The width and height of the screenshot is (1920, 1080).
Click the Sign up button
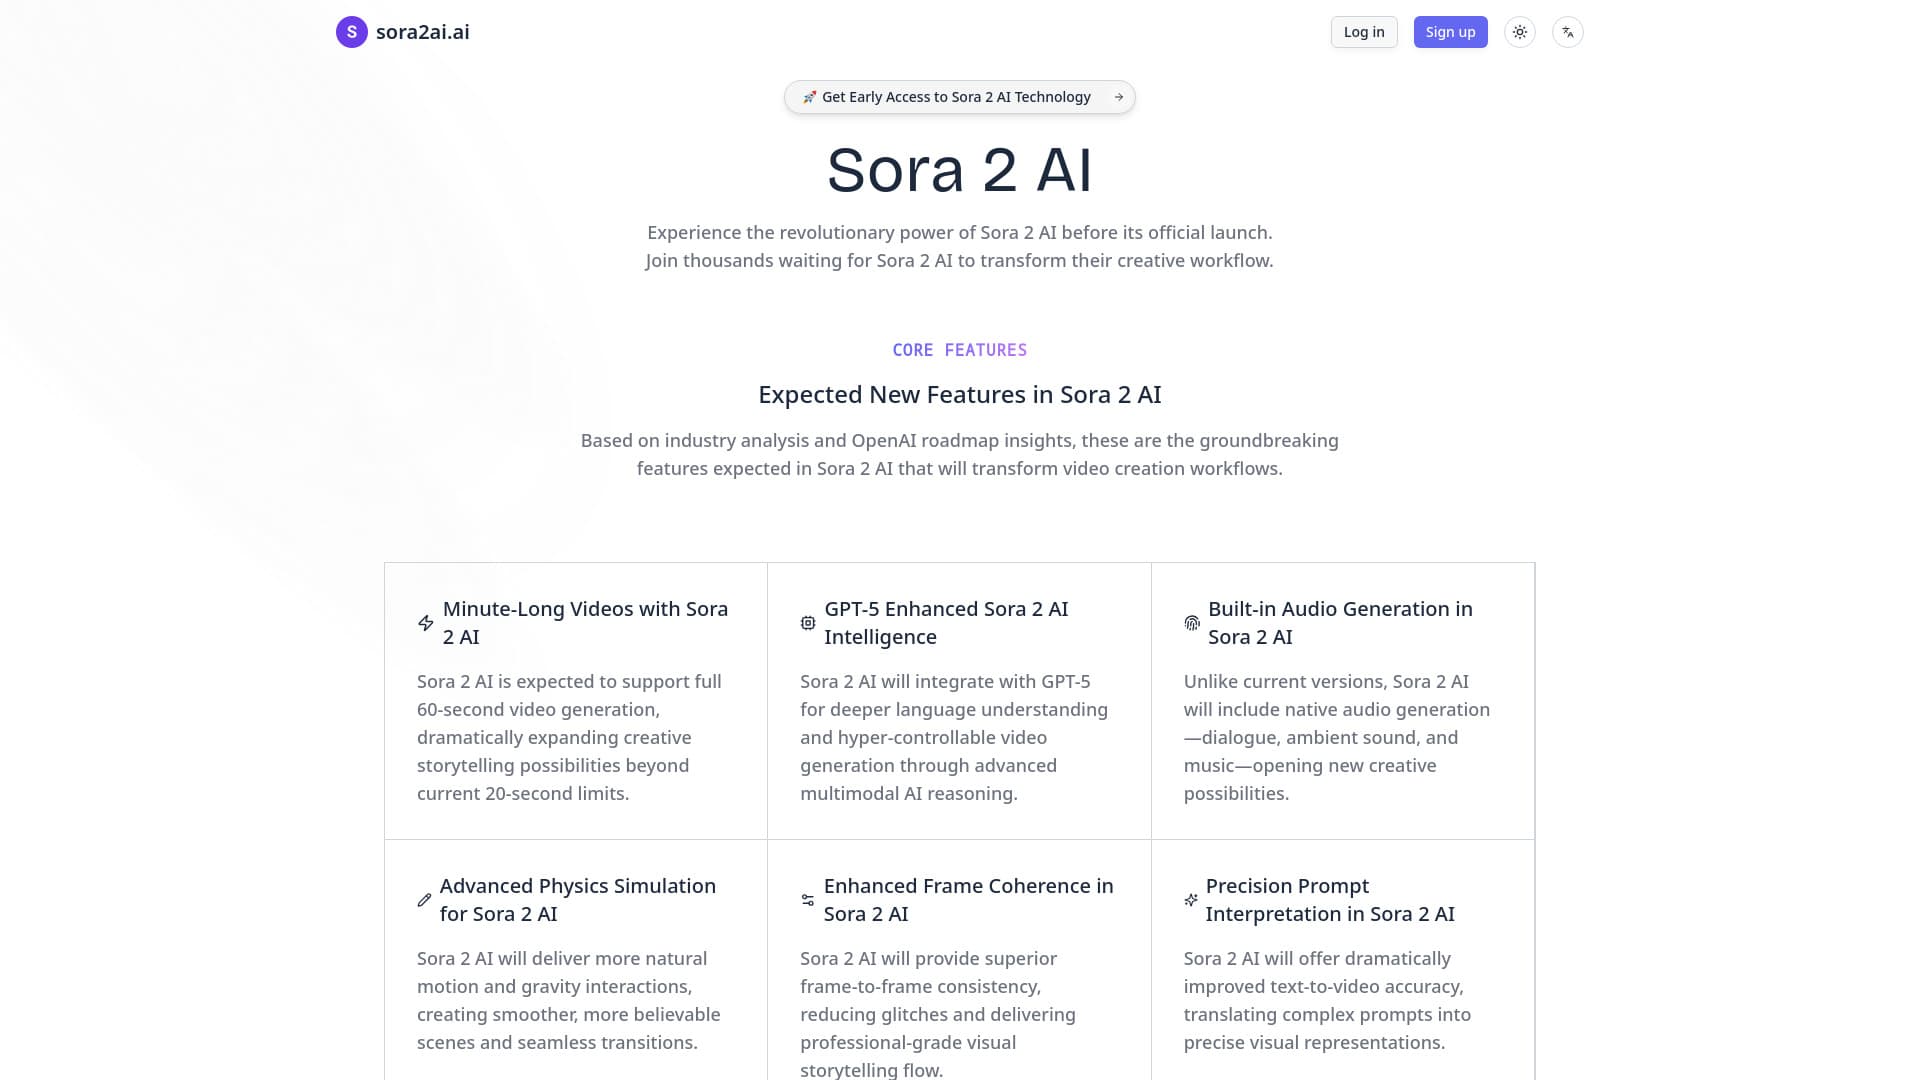click(x=1450, y=31)
